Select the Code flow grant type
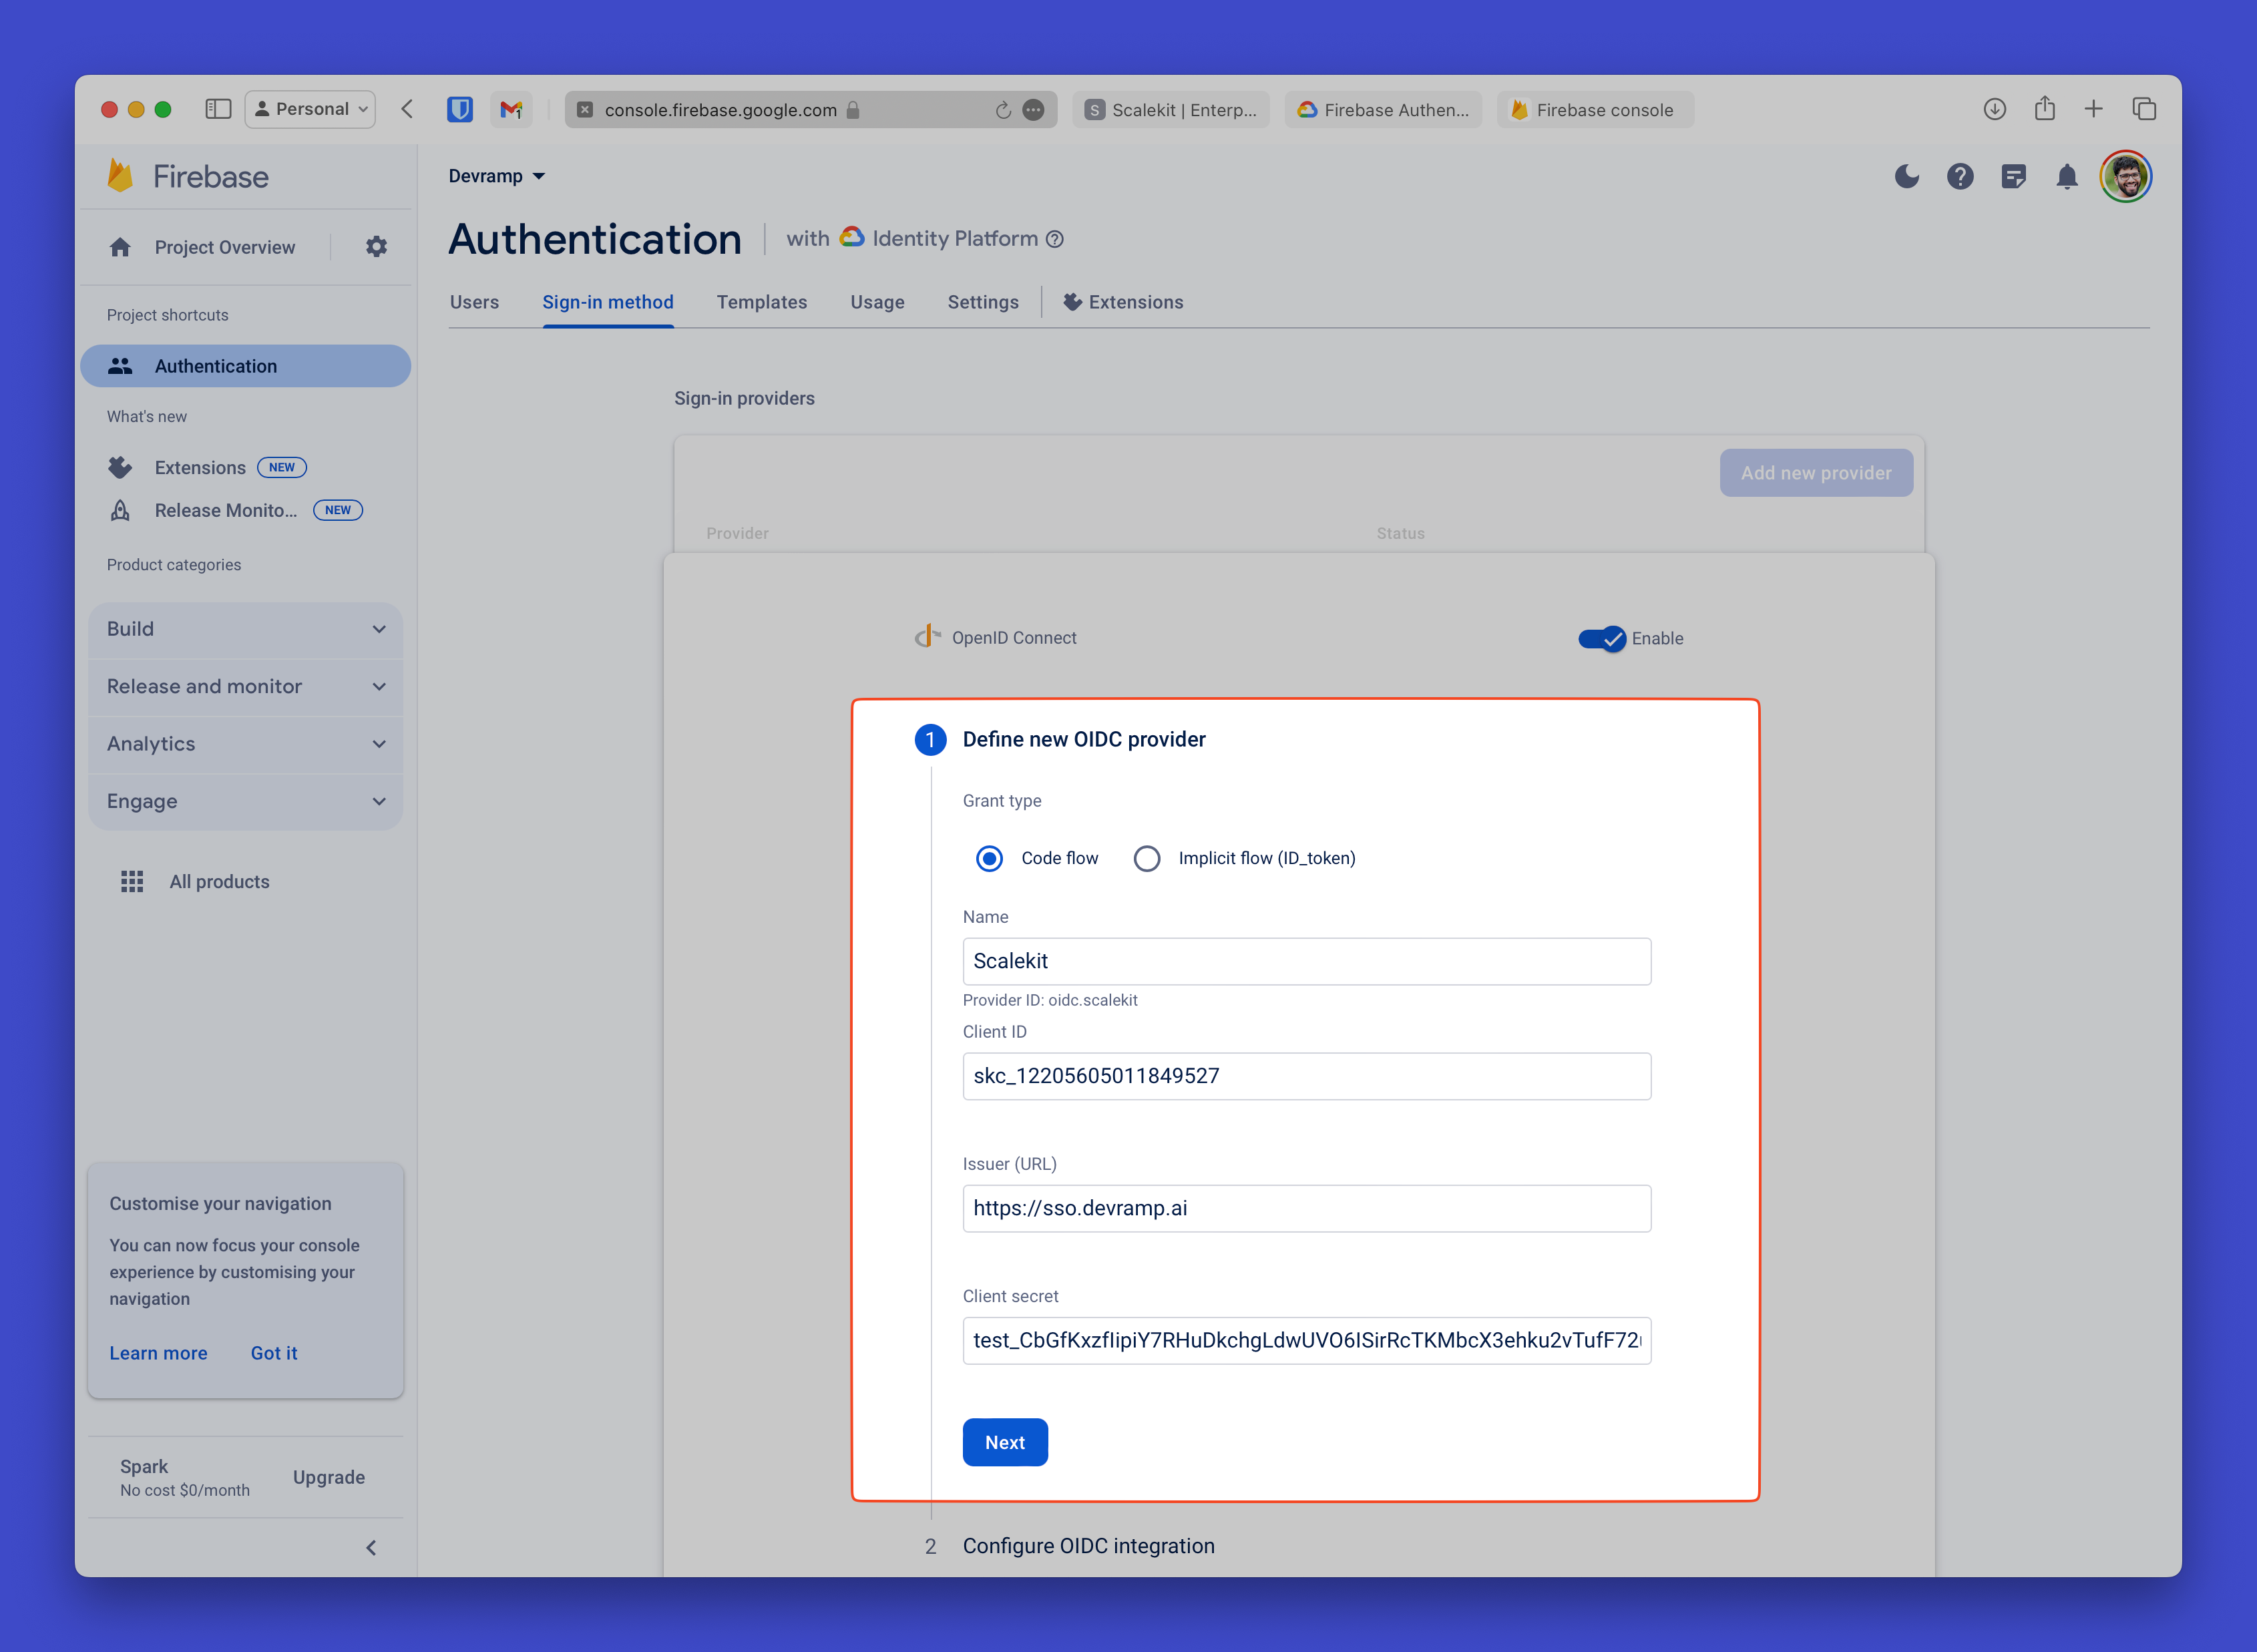2257x1652 pixels. pyautogui.click(x=989, y=858)
